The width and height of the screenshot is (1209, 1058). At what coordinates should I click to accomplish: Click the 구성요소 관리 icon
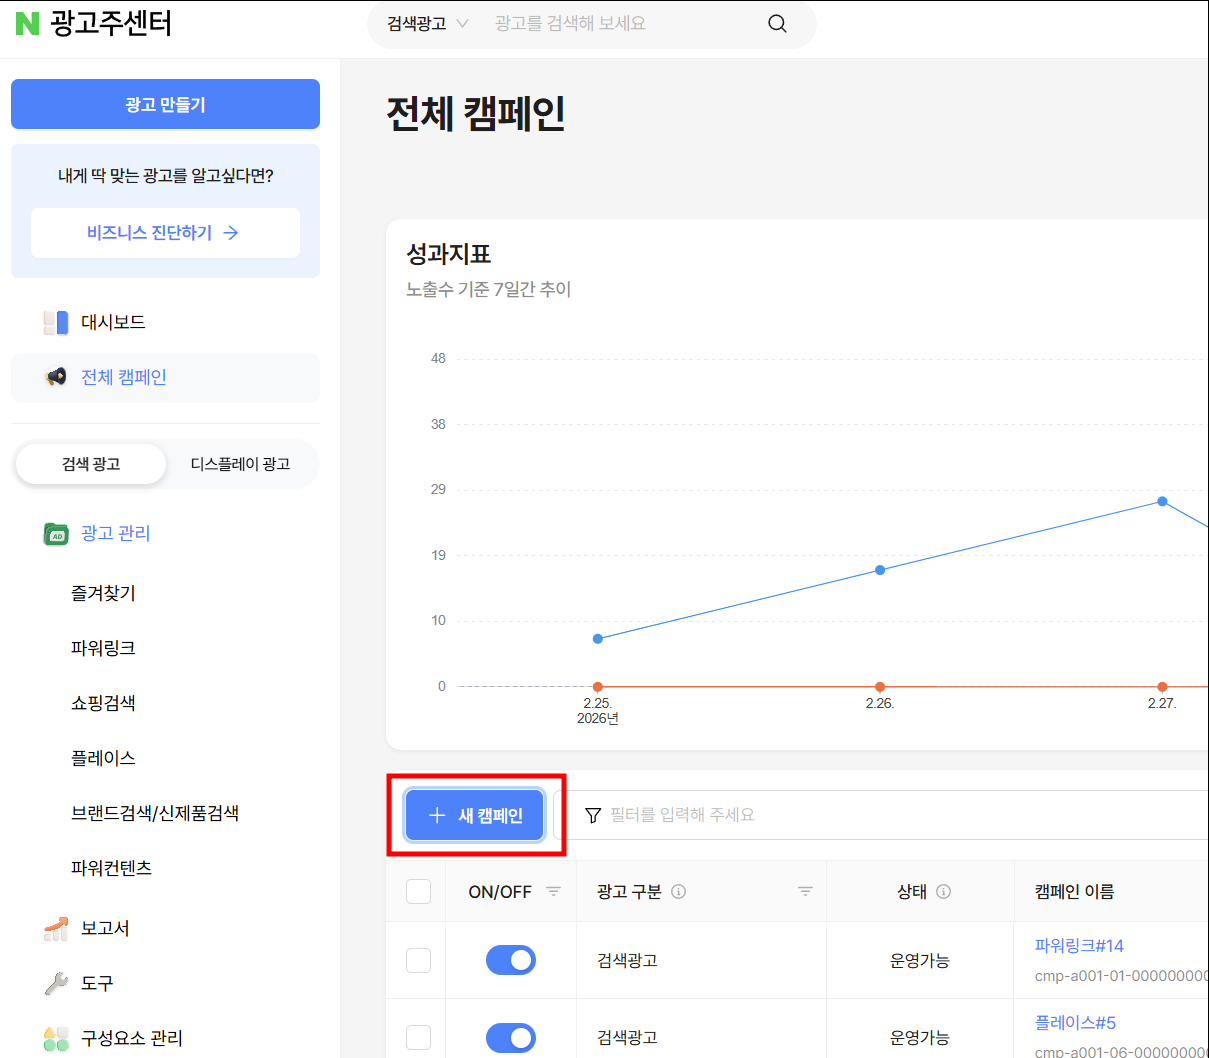pos(56,1038)
